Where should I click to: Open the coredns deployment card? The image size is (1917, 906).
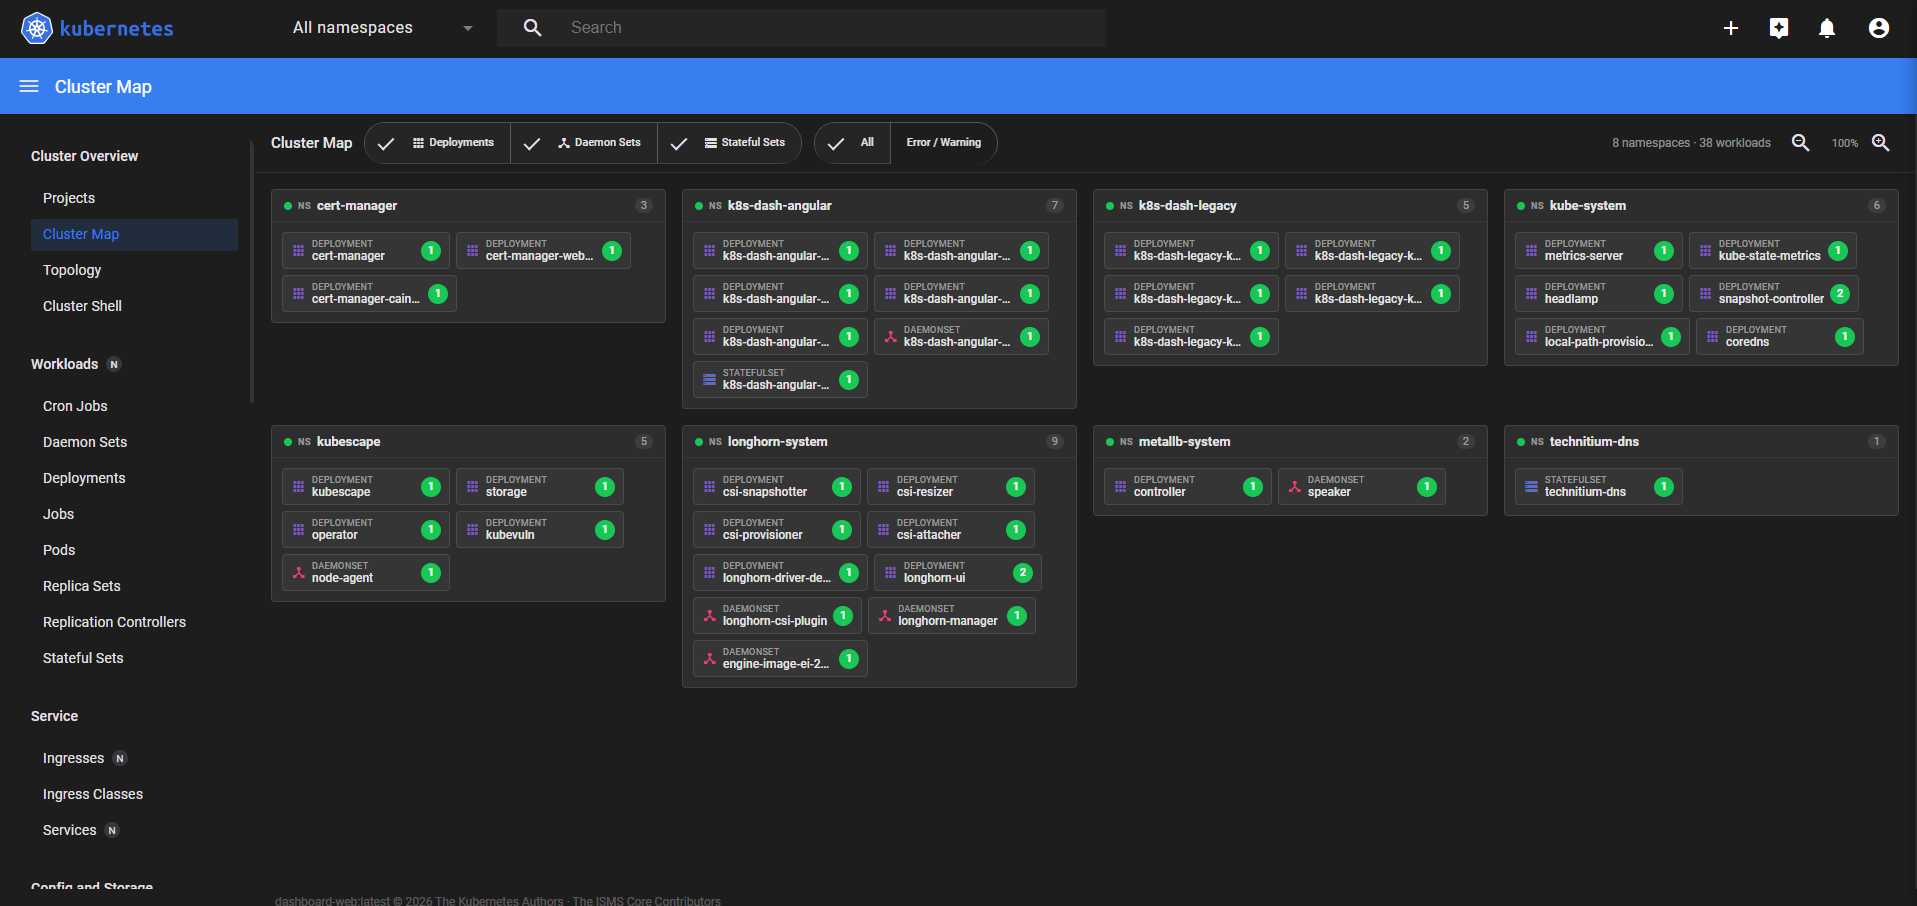(1779, 337)
